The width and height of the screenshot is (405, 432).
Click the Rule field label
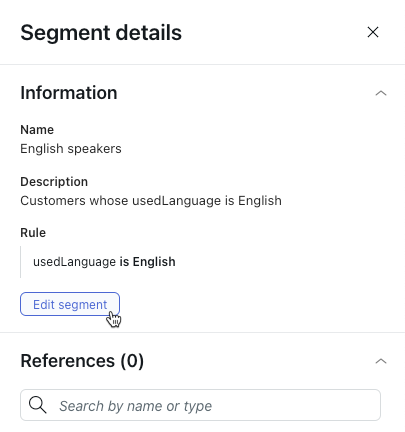point(33,233)
